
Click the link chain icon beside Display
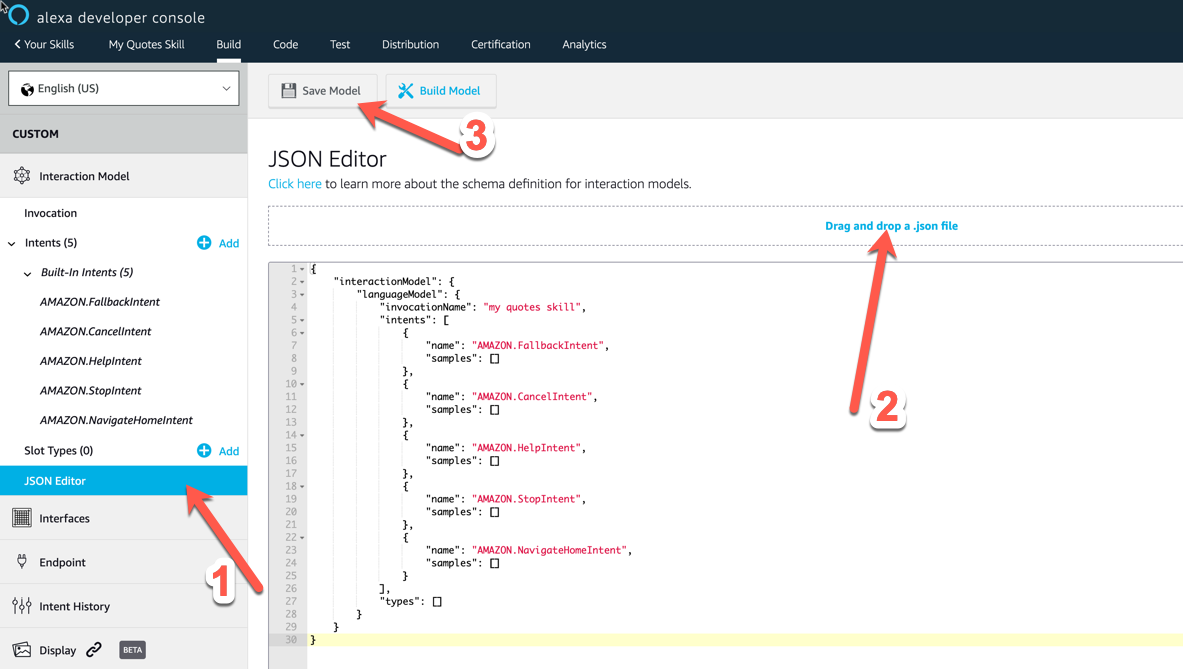94,649
